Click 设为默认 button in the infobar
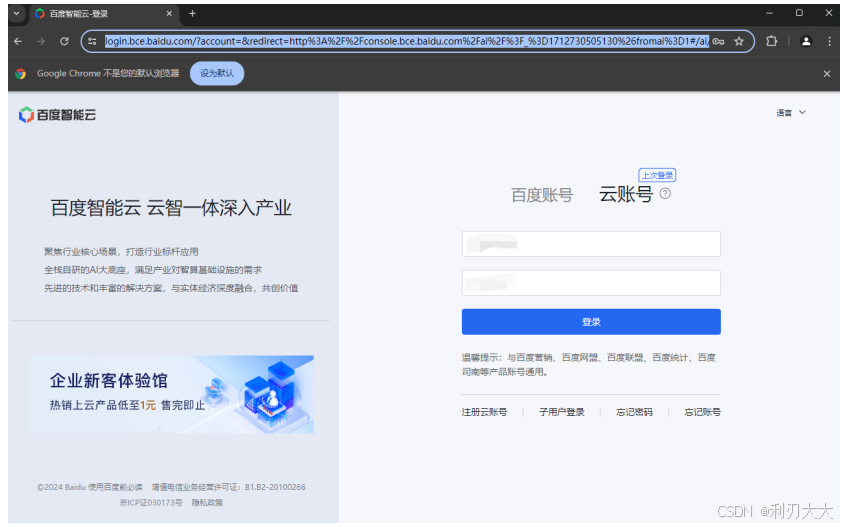The image size is (845, 527). coord(217,73)
